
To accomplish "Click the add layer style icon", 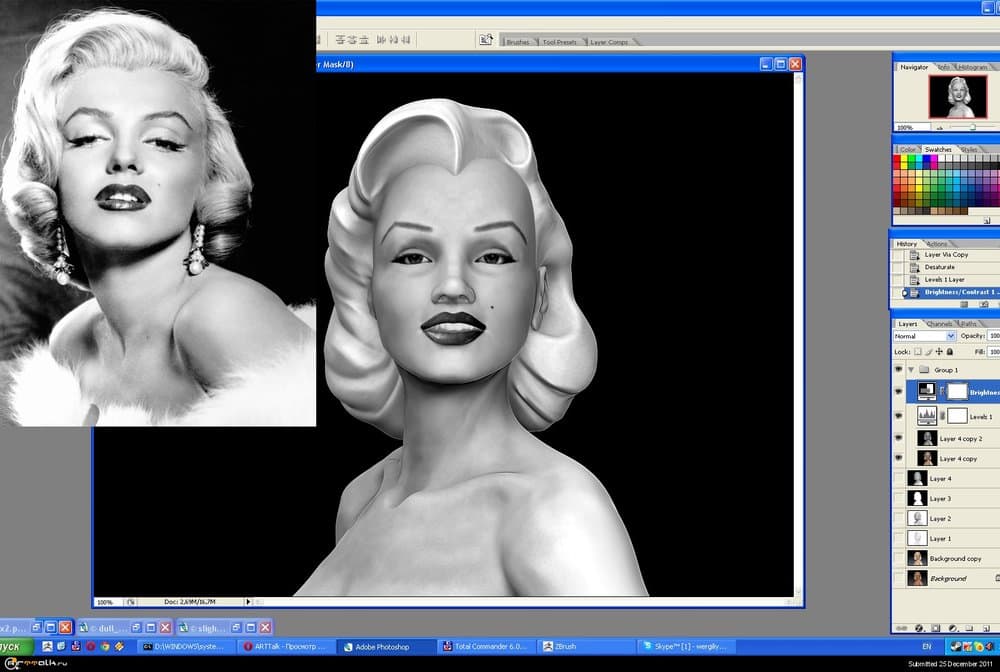I will (917, 628).
